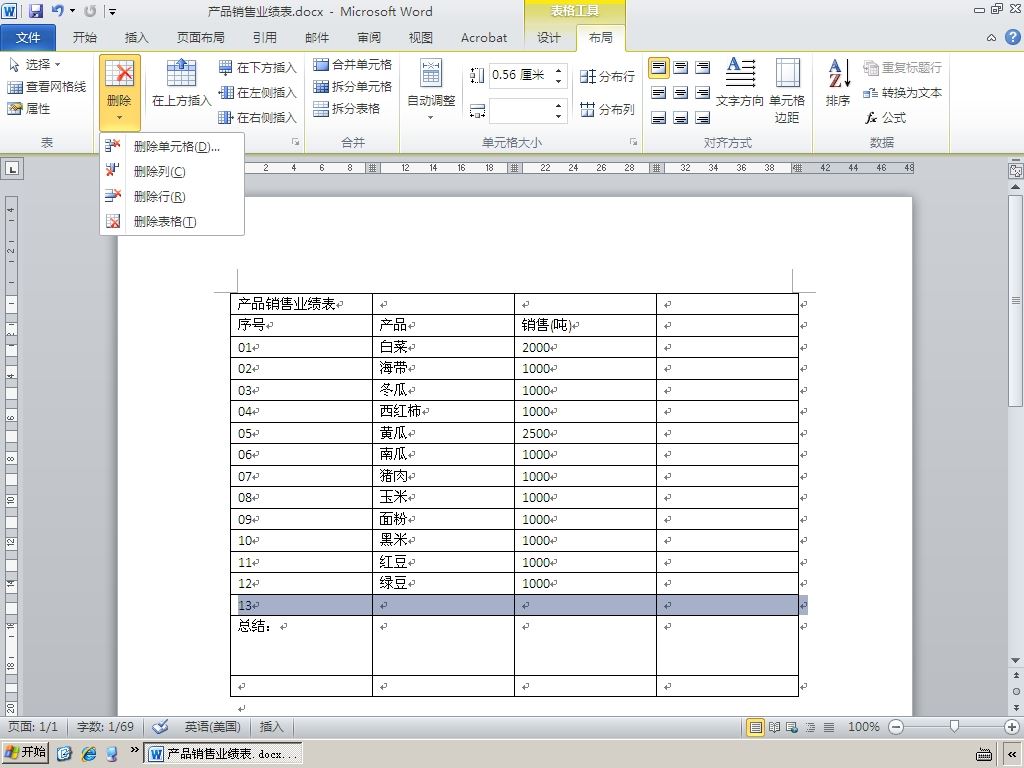Open the Select (选择) dropdown

[35, 64]
